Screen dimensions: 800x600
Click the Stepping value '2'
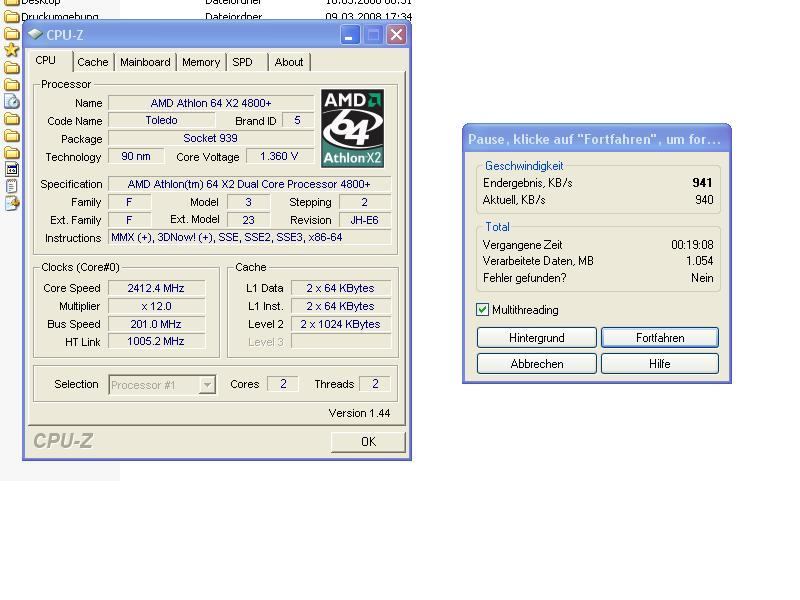tap(365, 202)
